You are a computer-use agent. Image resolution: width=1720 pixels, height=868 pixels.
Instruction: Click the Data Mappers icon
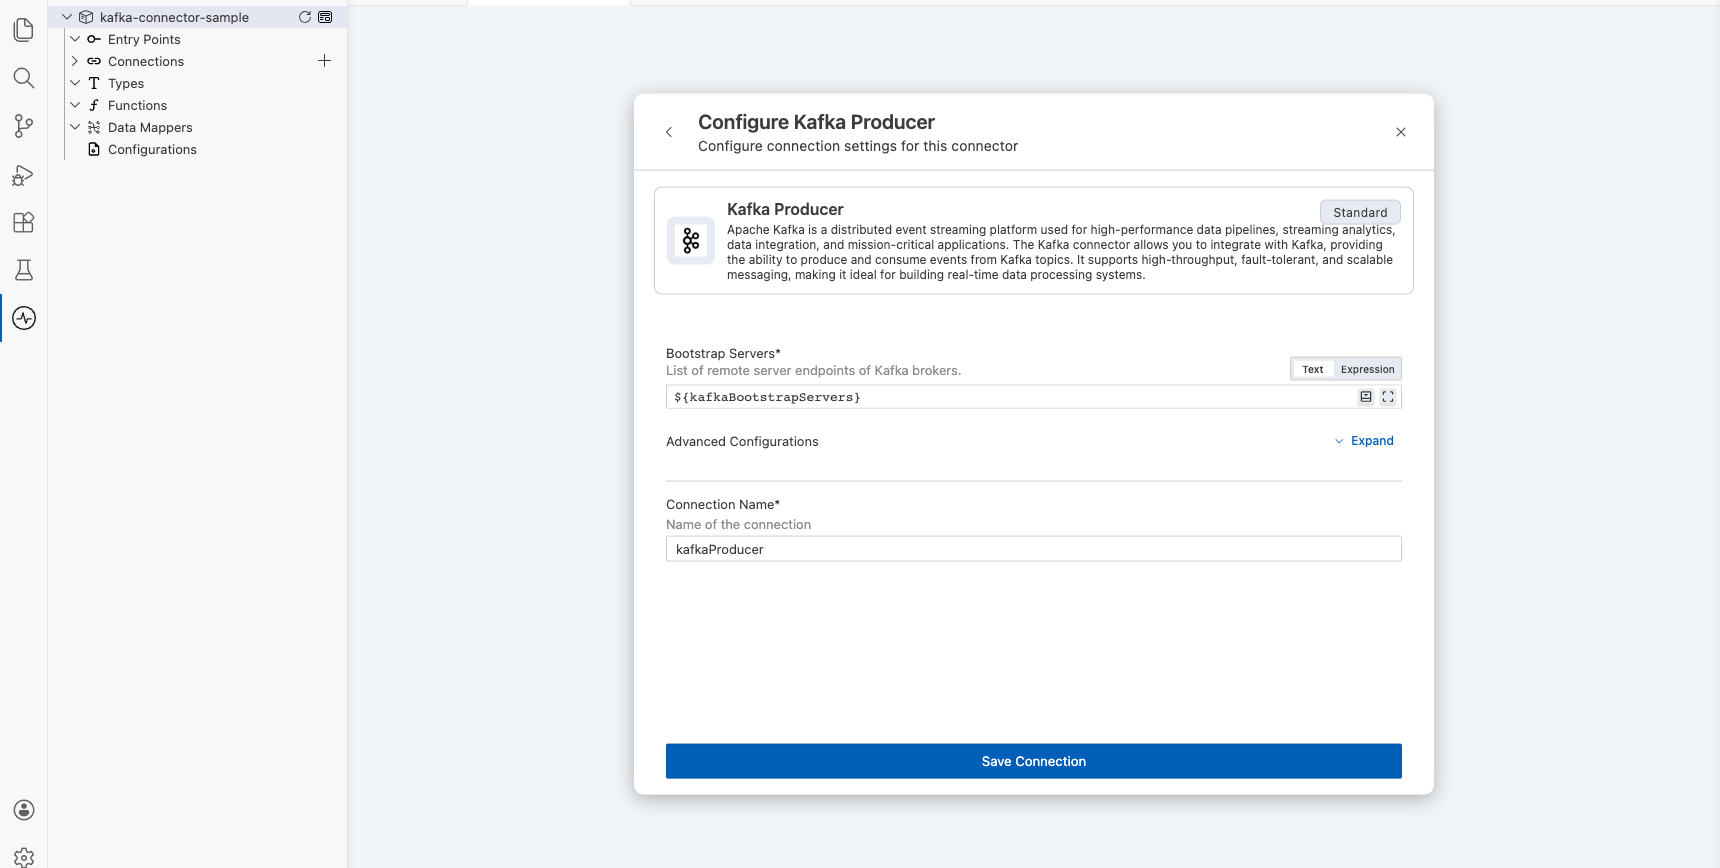tap(94, 127)
